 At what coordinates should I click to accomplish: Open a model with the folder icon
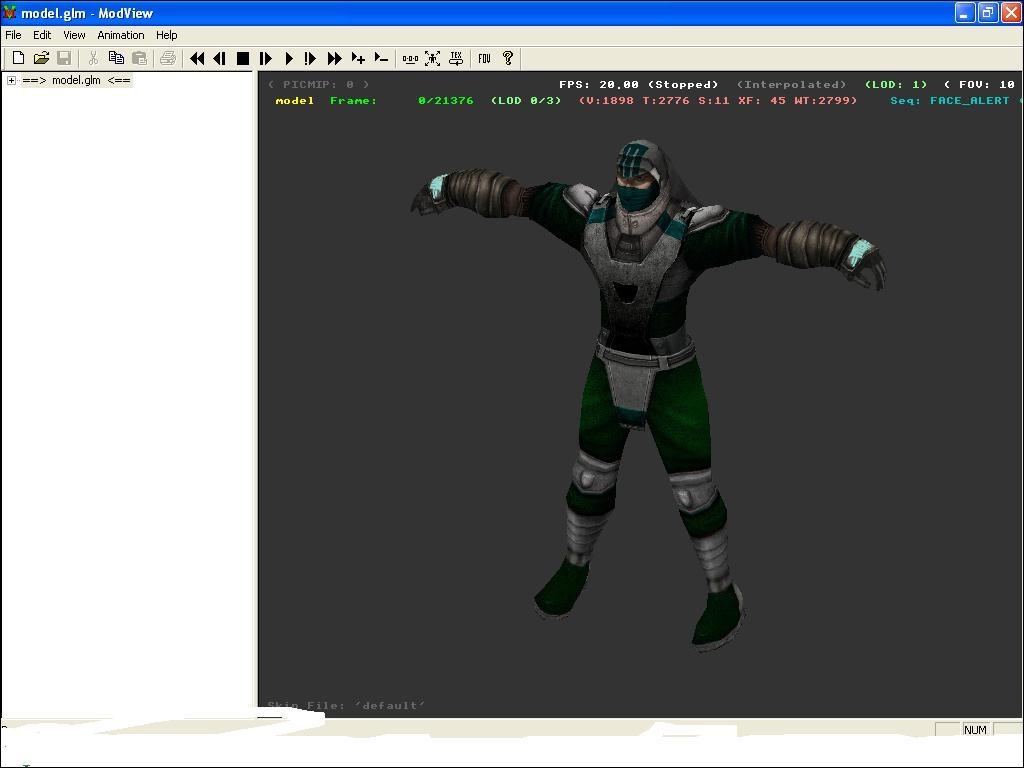point(41,59)
